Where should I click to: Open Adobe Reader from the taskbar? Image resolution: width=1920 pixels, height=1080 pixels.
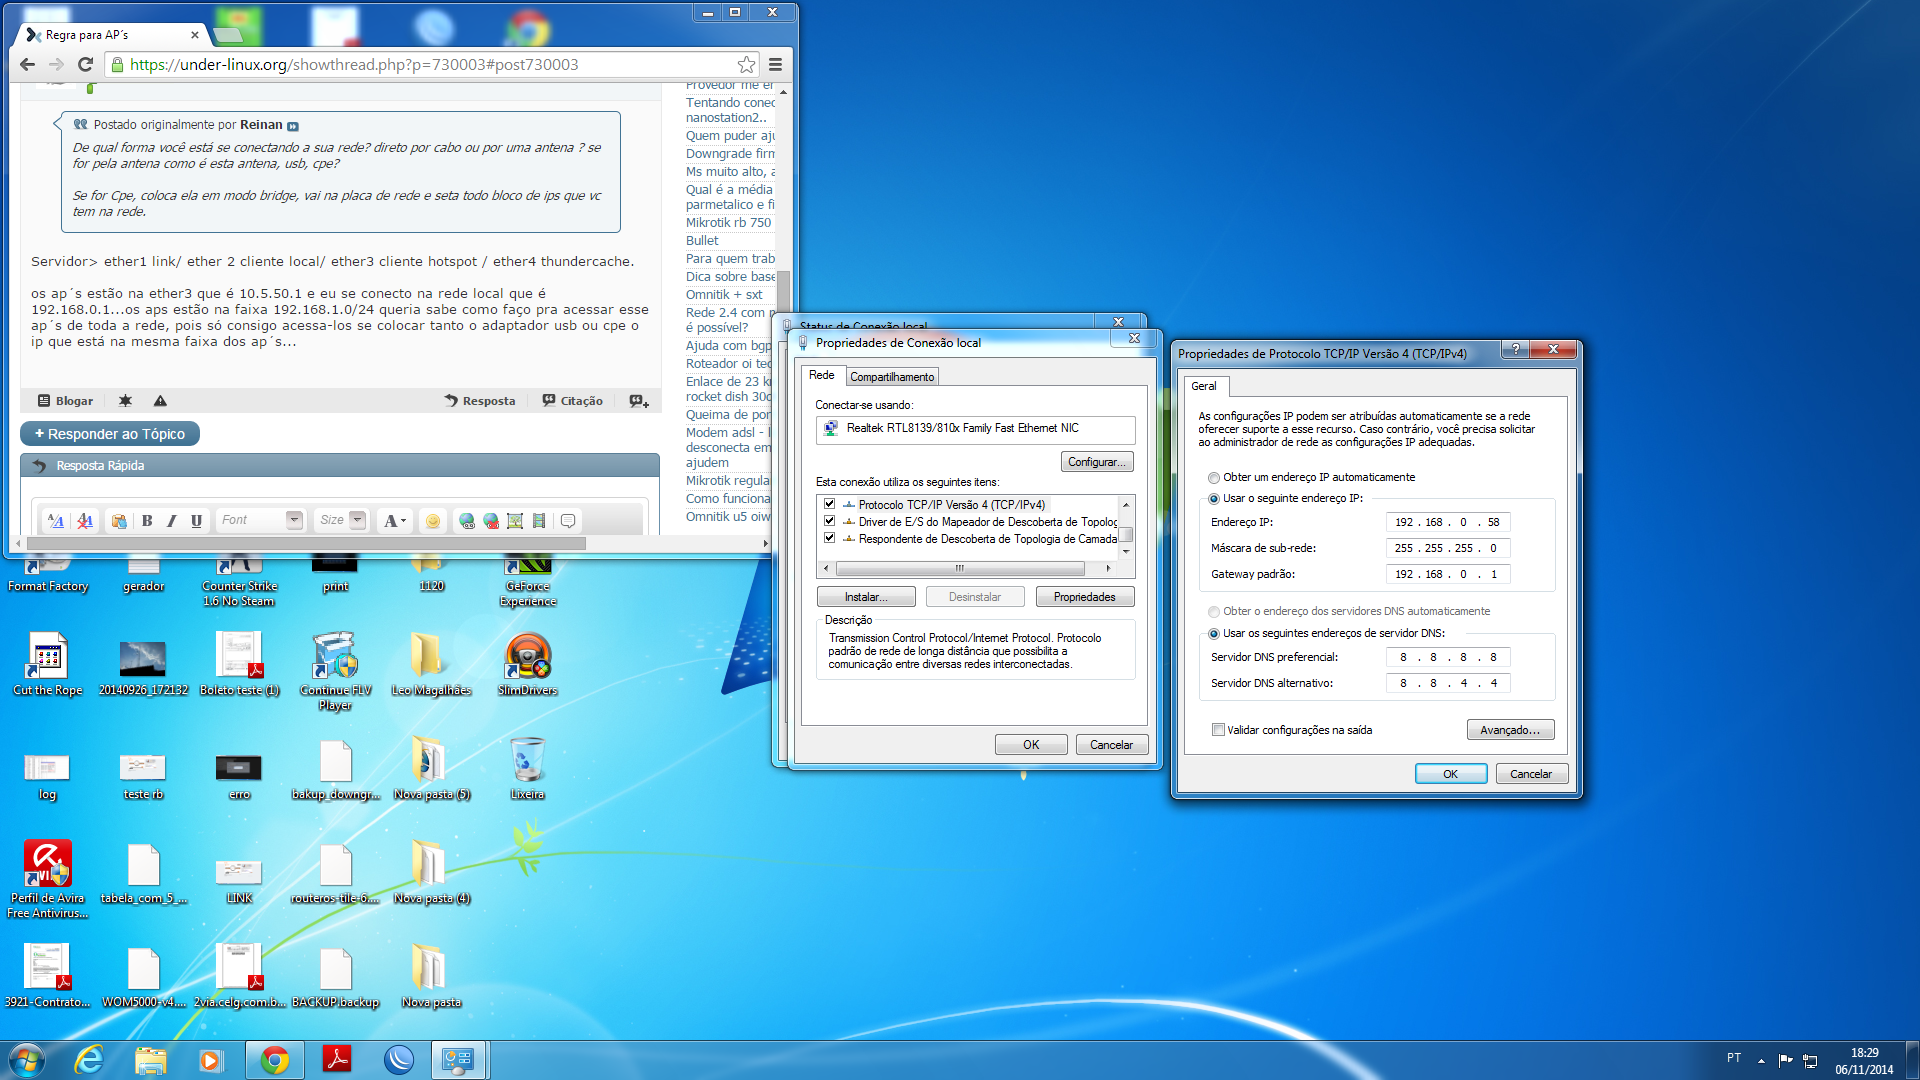pos(336,1059)
